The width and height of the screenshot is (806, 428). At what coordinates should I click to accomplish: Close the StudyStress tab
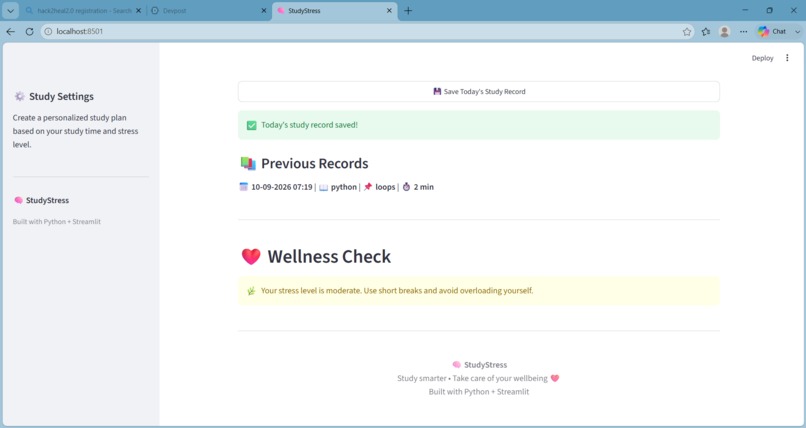click(389, 10)
